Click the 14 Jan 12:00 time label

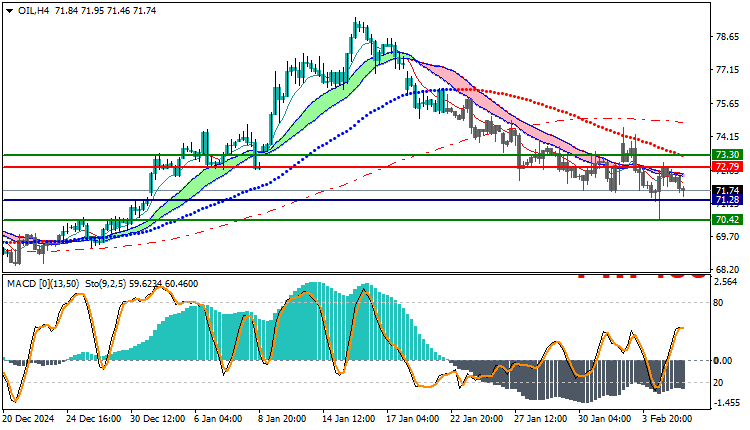349,419
